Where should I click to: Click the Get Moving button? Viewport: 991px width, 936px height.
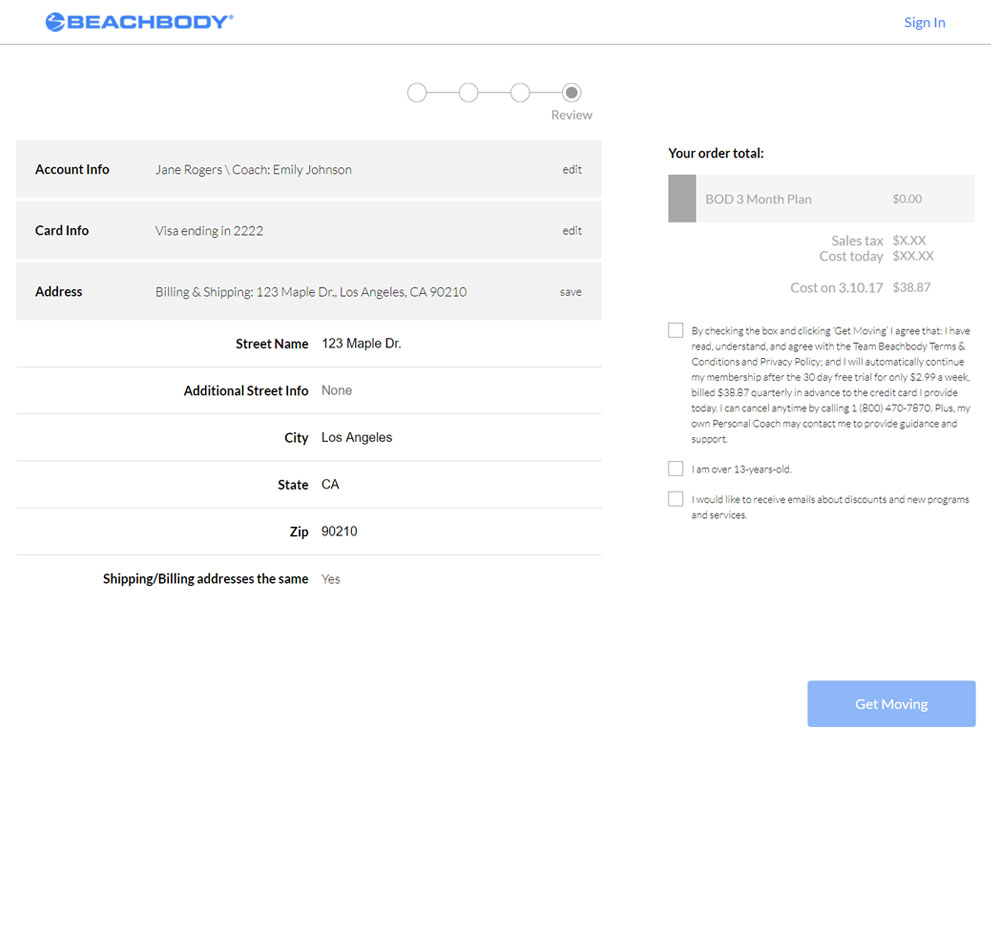pos(891,703)
